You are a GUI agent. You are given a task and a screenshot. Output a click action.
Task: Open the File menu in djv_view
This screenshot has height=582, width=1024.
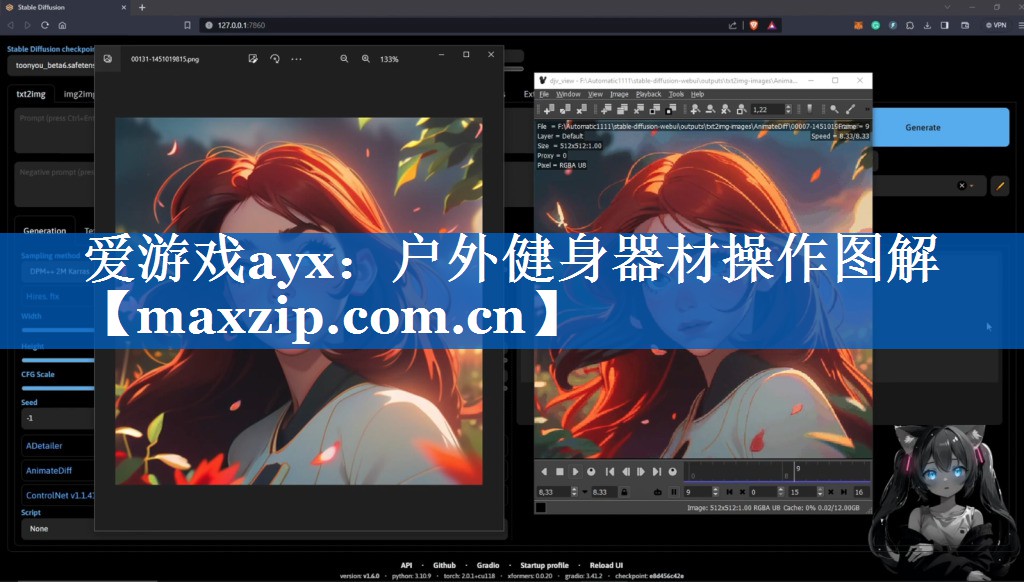point(544,94)
